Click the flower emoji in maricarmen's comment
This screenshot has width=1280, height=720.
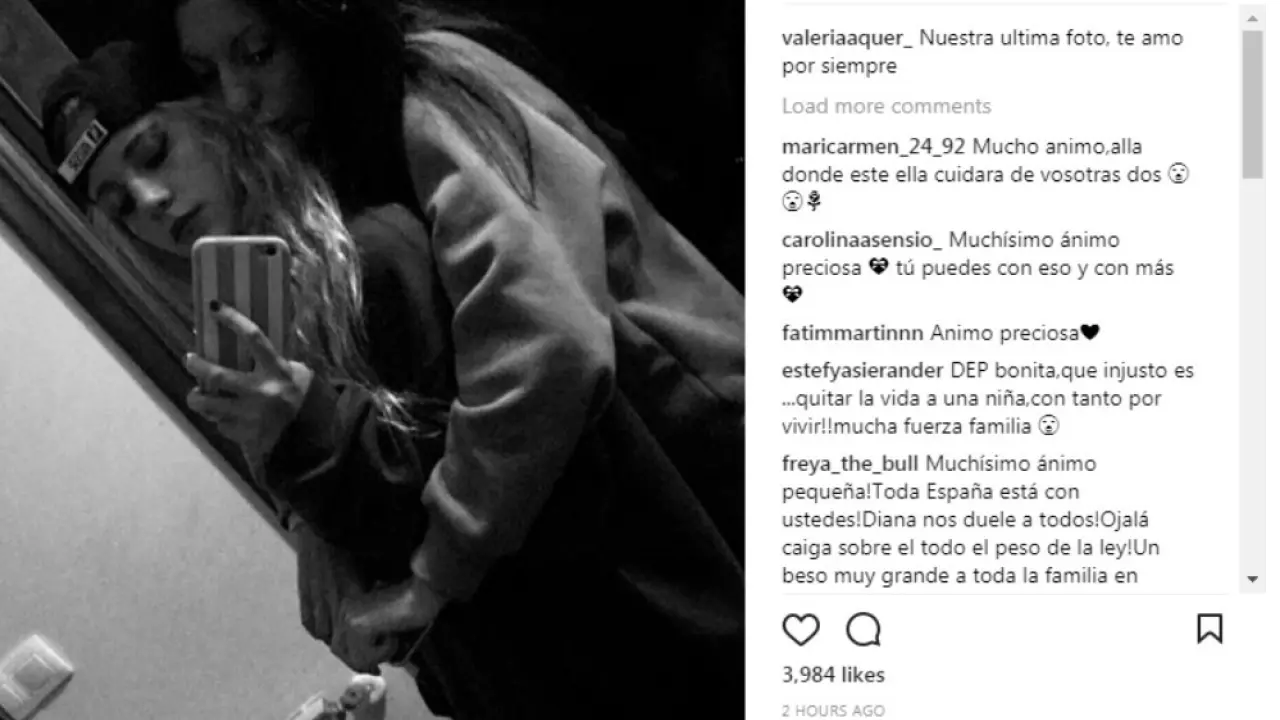click(x=815, y=202)
